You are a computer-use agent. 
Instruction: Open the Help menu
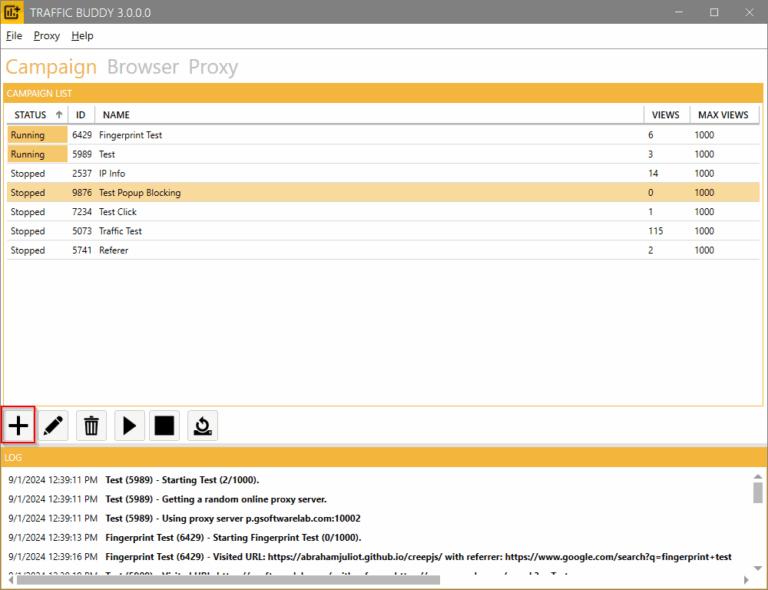point(82,35)
